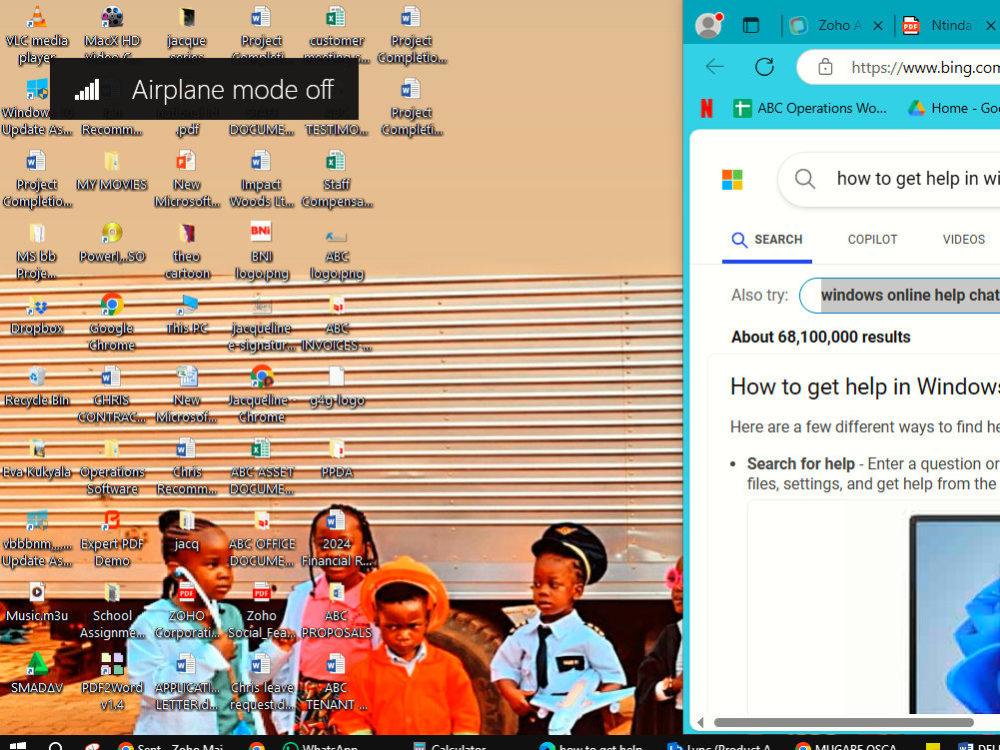Open Operations Software folder

tap(112, 467)
